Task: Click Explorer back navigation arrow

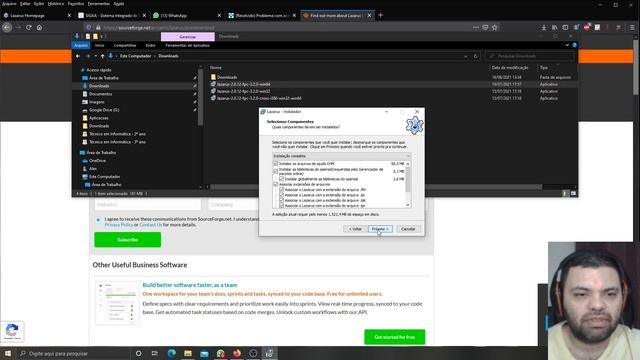Action: click(78, 56)
